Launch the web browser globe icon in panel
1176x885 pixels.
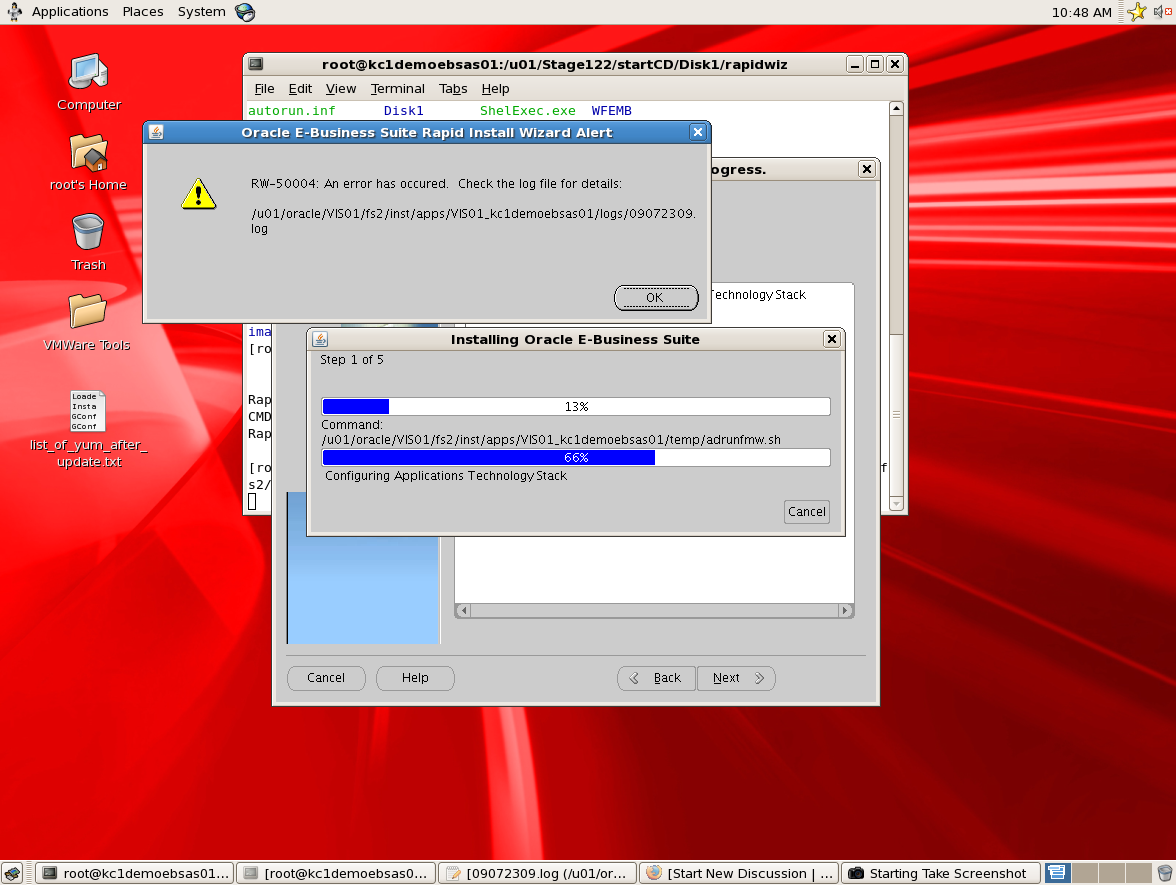[244, 12]
